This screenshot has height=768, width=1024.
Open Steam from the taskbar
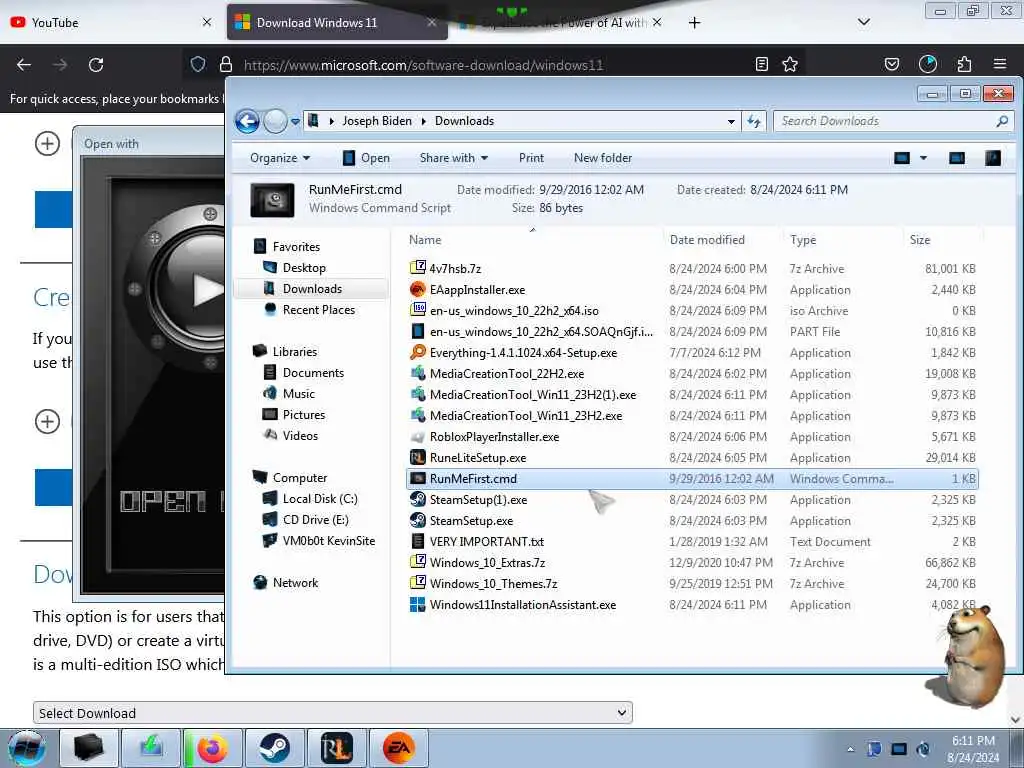(x=274, y=748)
